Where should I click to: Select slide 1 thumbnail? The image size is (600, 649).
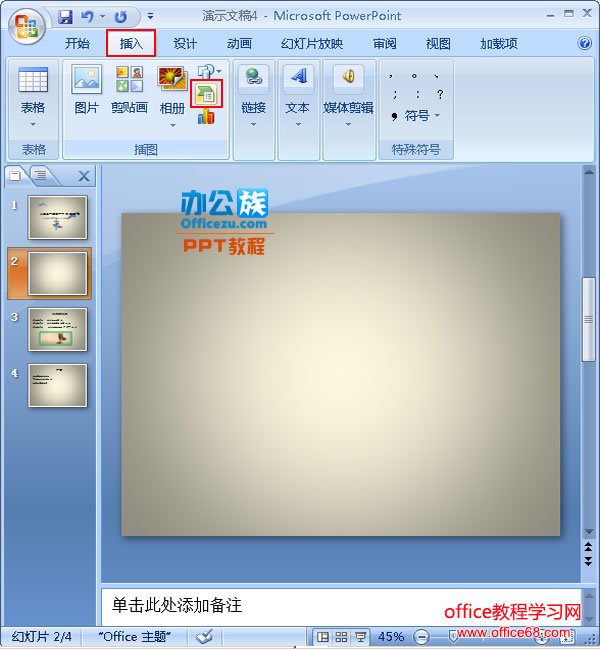tap(58, 217)
